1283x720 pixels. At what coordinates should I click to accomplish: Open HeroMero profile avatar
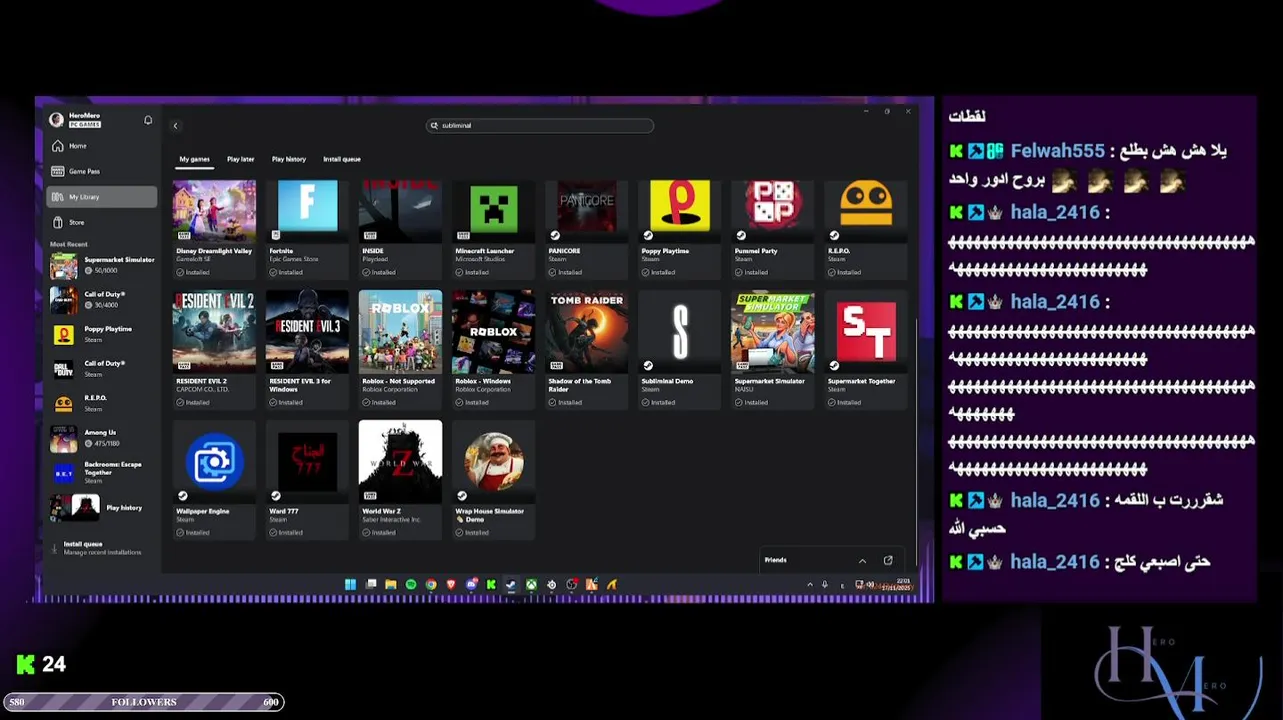point(56,120)
